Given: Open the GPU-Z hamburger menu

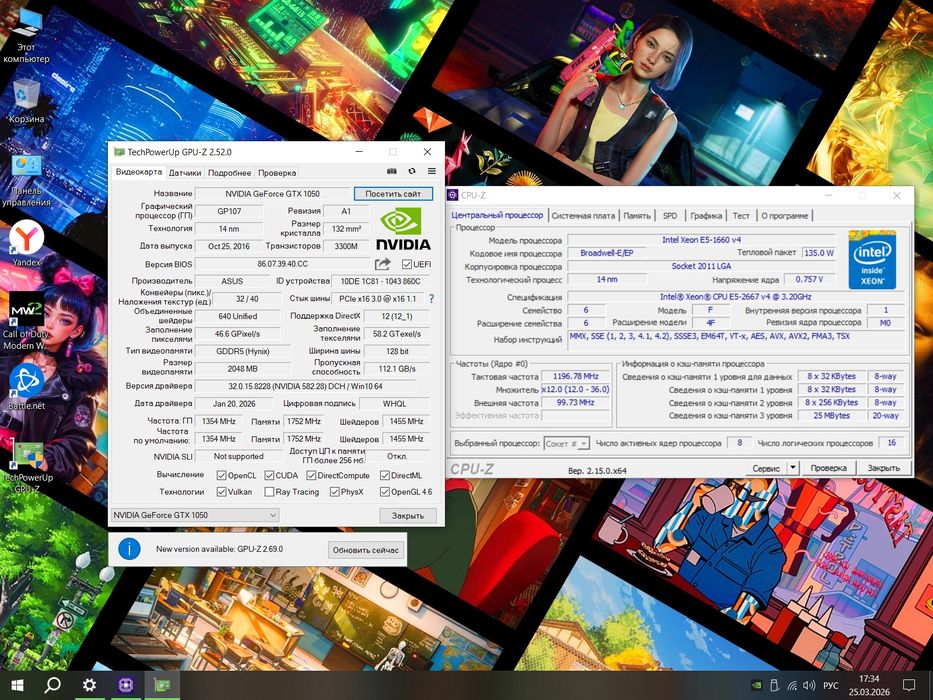Looking at the screenshot, I should tap(430, 172).
